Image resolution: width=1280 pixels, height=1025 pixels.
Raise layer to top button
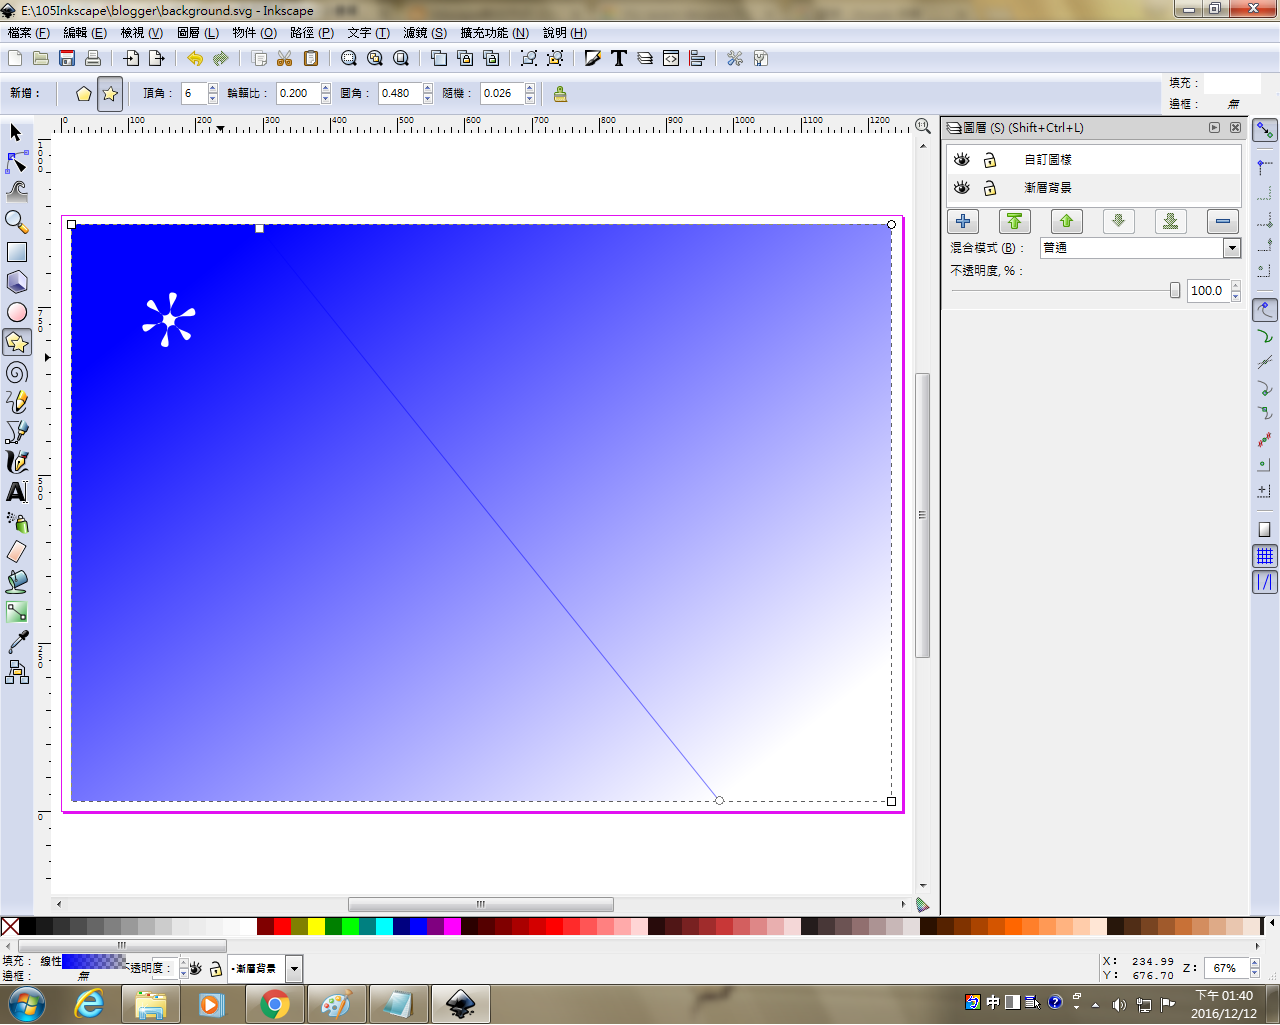(x=1015, y=222)
